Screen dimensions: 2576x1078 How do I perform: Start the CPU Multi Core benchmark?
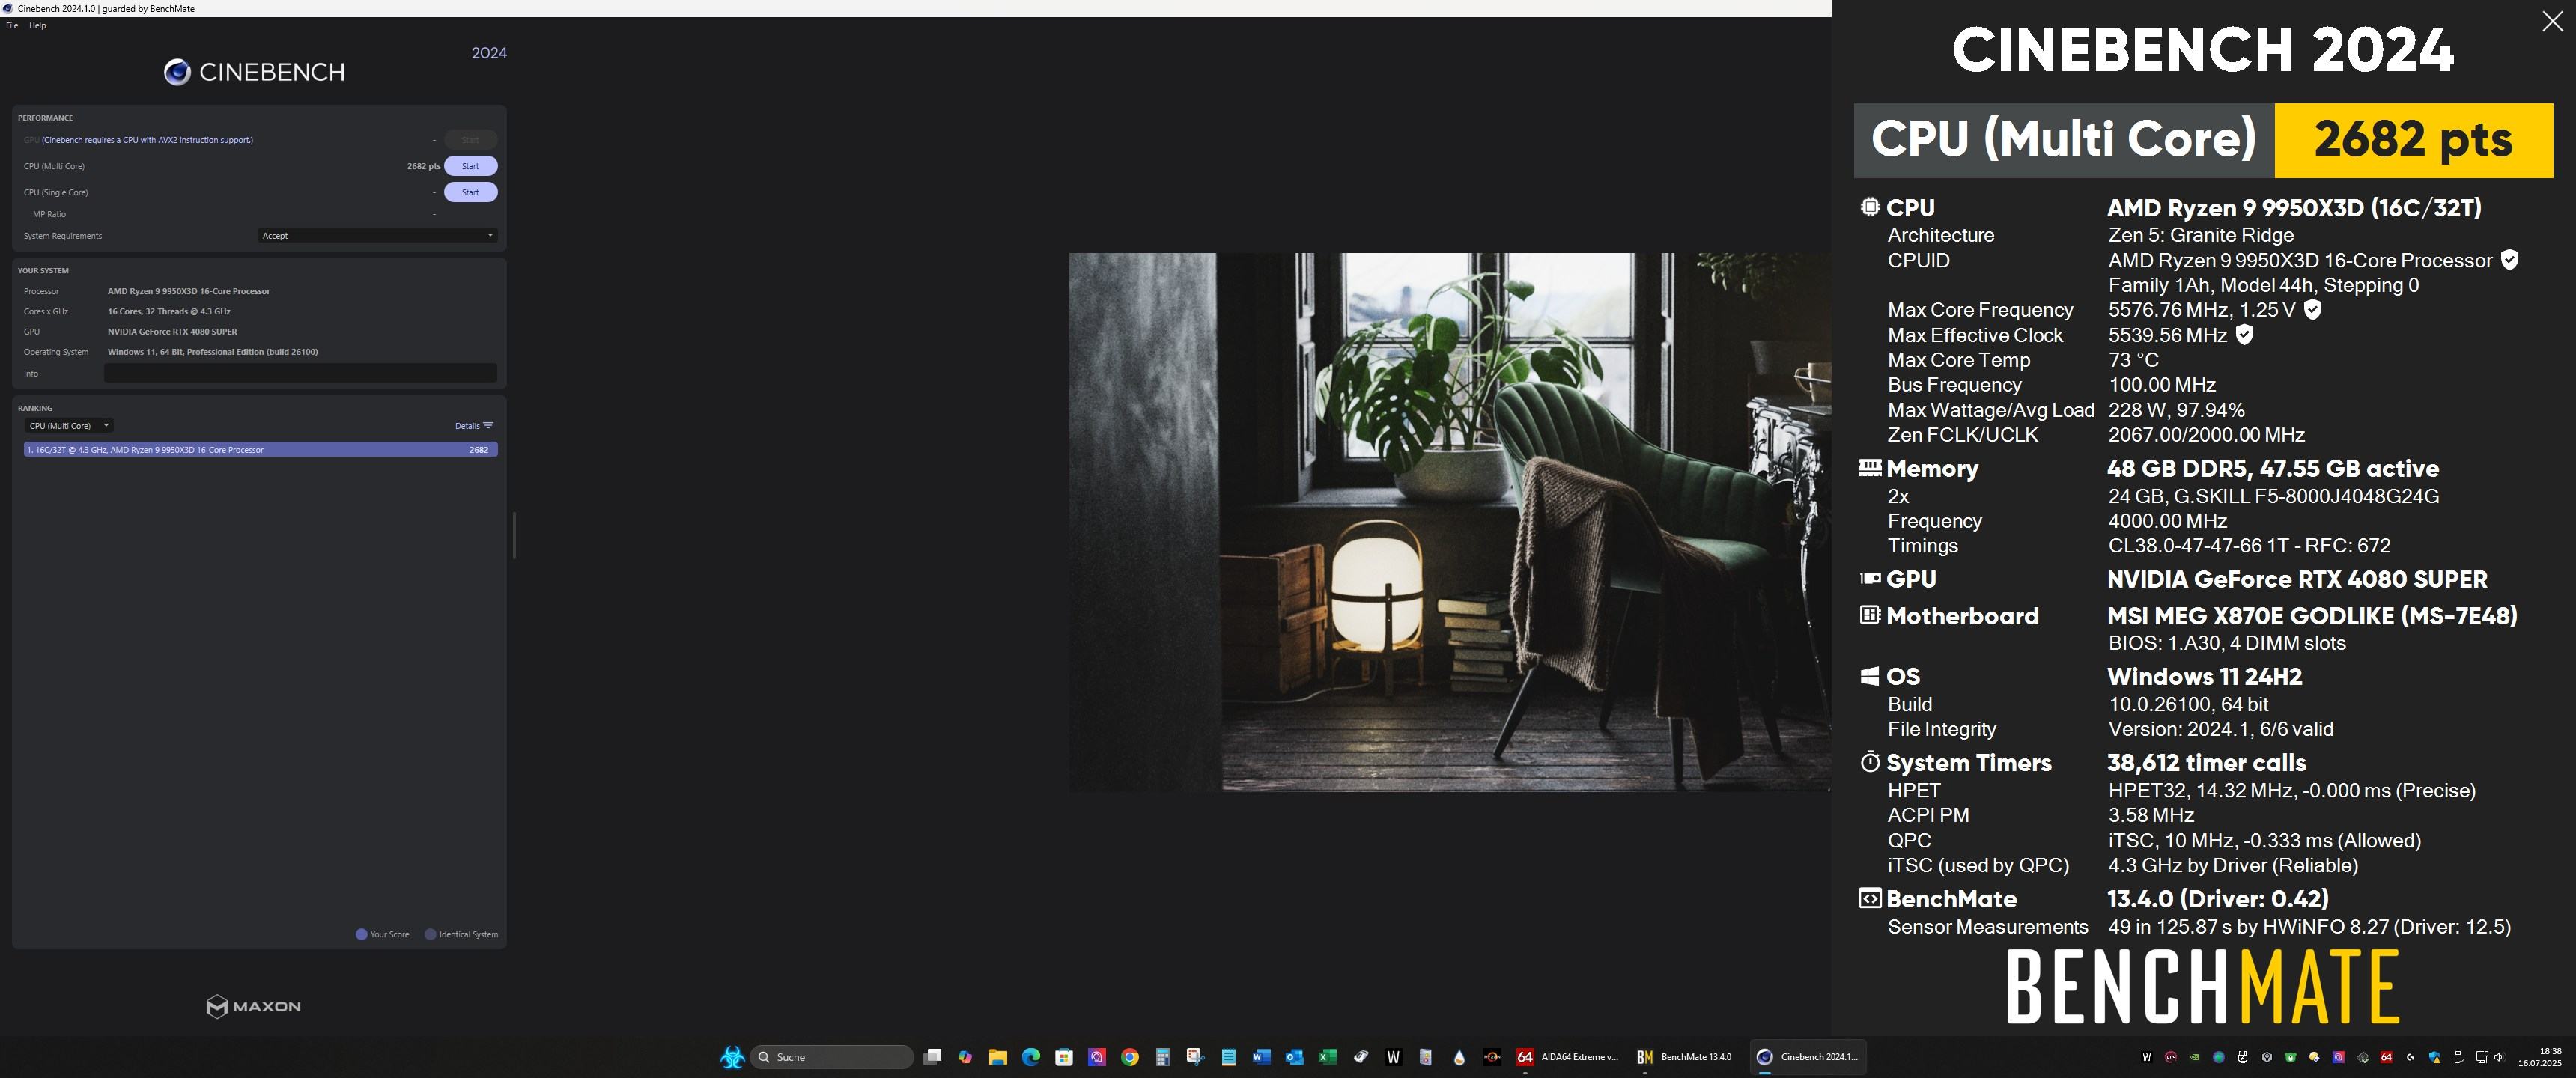(470, 166)
